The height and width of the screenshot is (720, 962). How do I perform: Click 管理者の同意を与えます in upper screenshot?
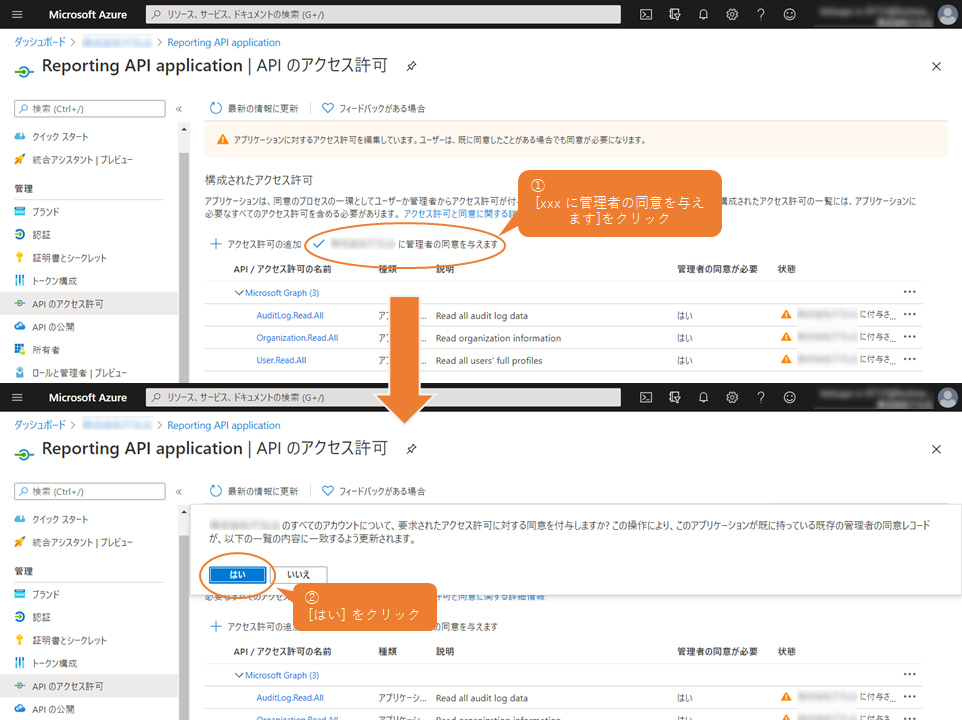(x=406, y=244)
